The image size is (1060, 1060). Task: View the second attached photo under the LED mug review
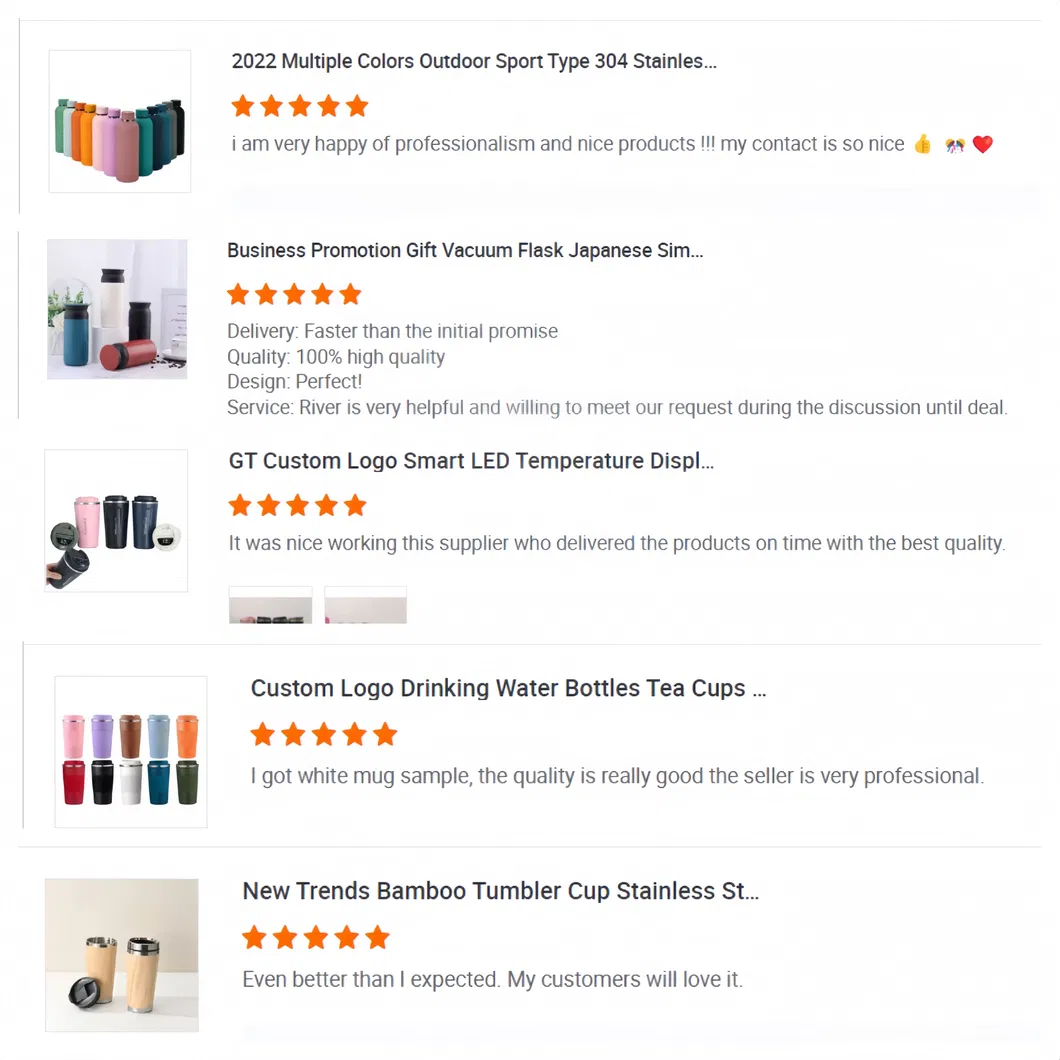[x=365, y=605]
